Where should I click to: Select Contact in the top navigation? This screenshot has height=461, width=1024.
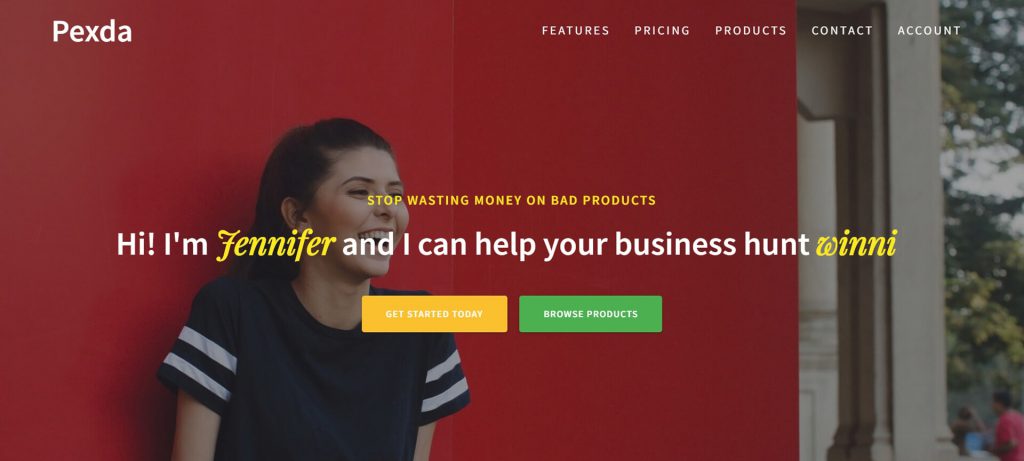coord(842,31)
